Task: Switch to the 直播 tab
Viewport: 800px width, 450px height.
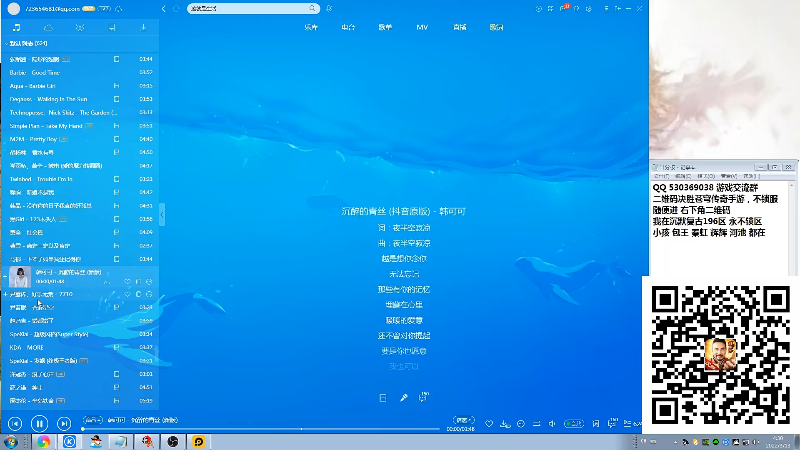Action: coord(460,28)
